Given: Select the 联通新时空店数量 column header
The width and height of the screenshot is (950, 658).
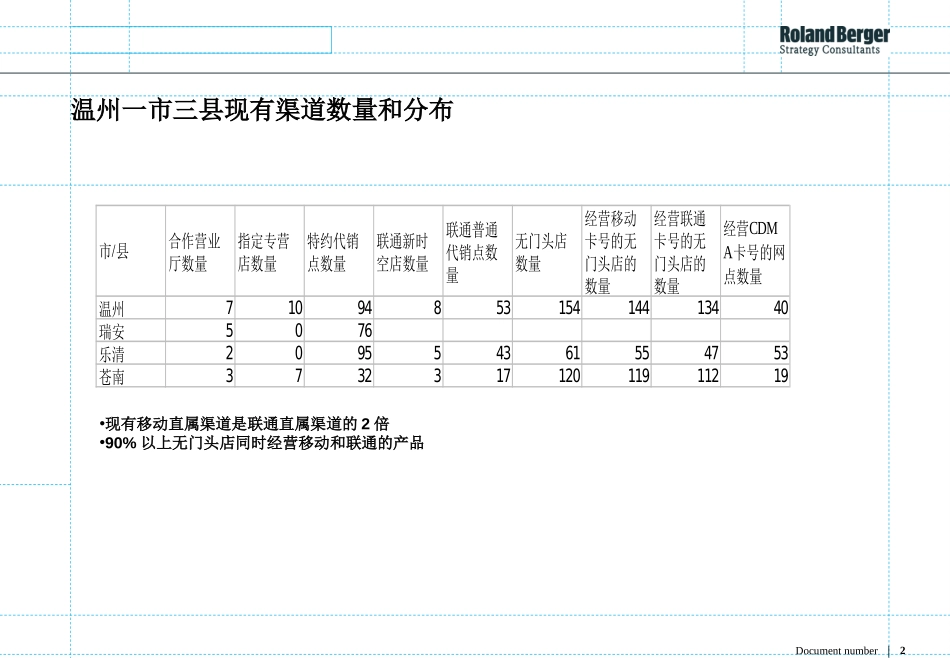Looking at the screenshot, I should (x=408, y=251).
